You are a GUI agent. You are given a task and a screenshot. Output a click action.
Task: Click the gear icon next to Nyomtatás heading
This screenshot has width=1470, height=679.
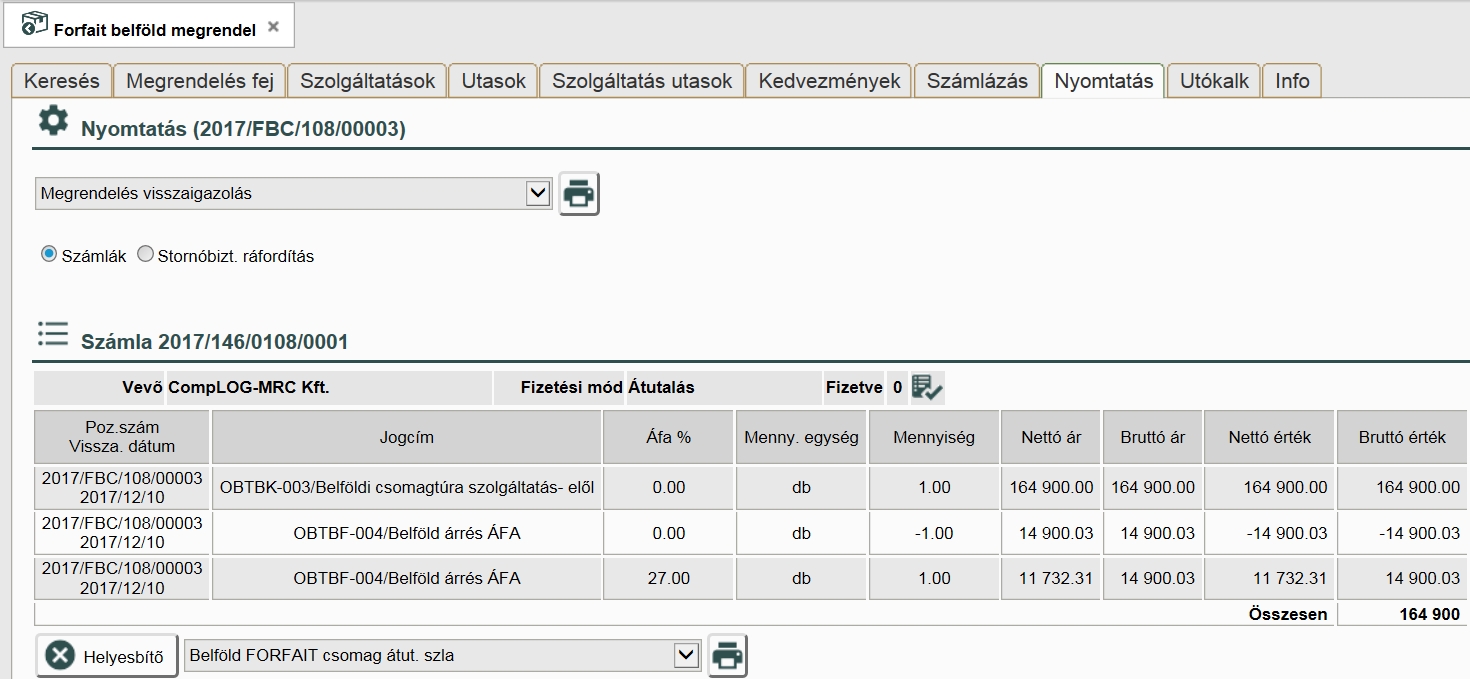point(53,122)
